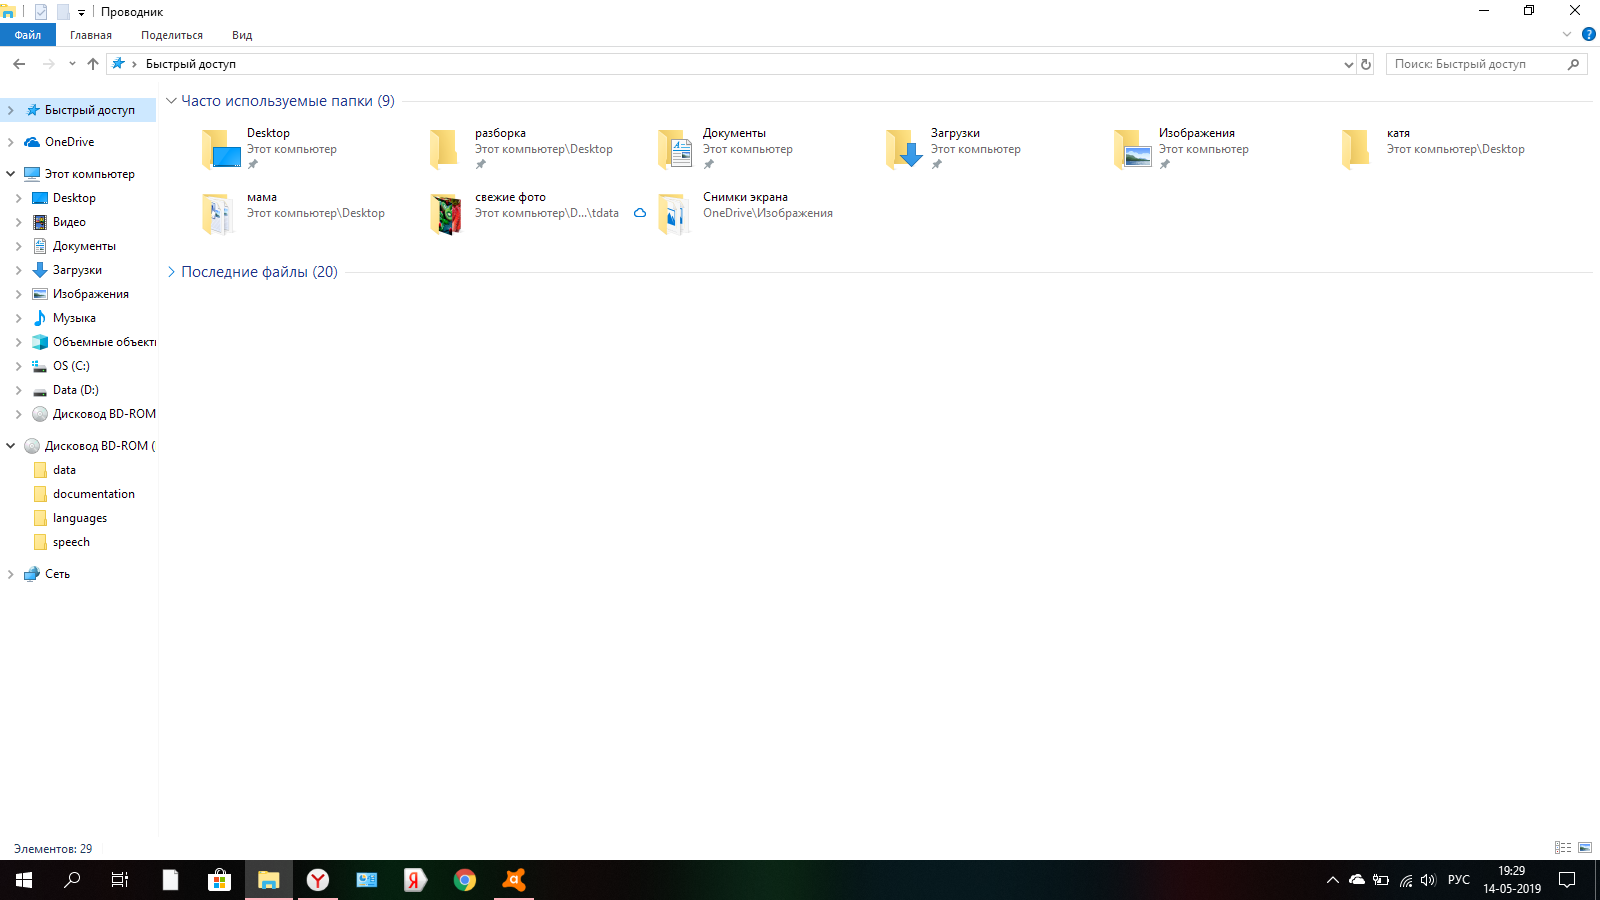This screenshot has height=900, width=1600.
Task: Click the Back navigation arrow
Action: click(x=19, y=64)
